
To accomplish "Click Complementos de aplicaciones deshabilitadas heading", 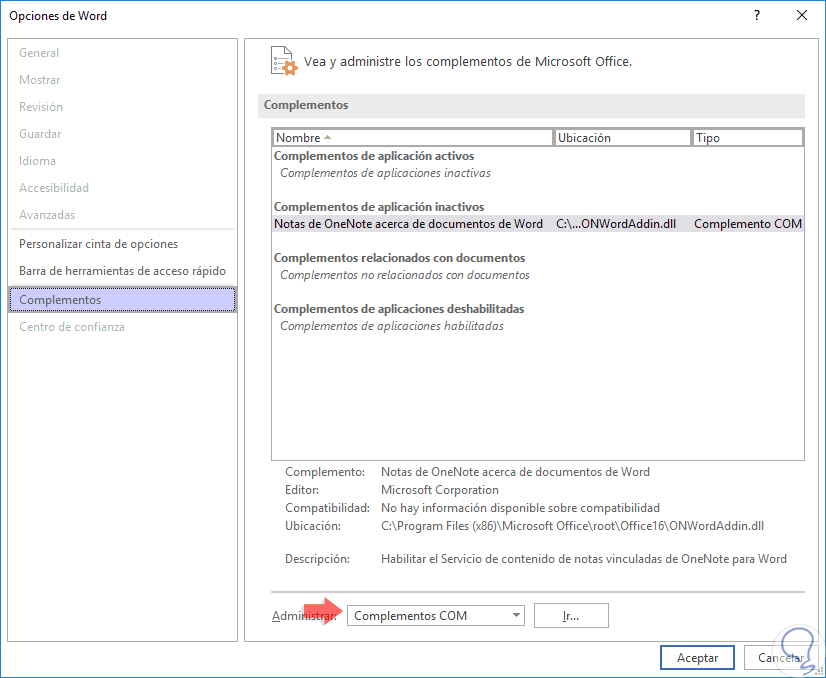I will 399,309.
